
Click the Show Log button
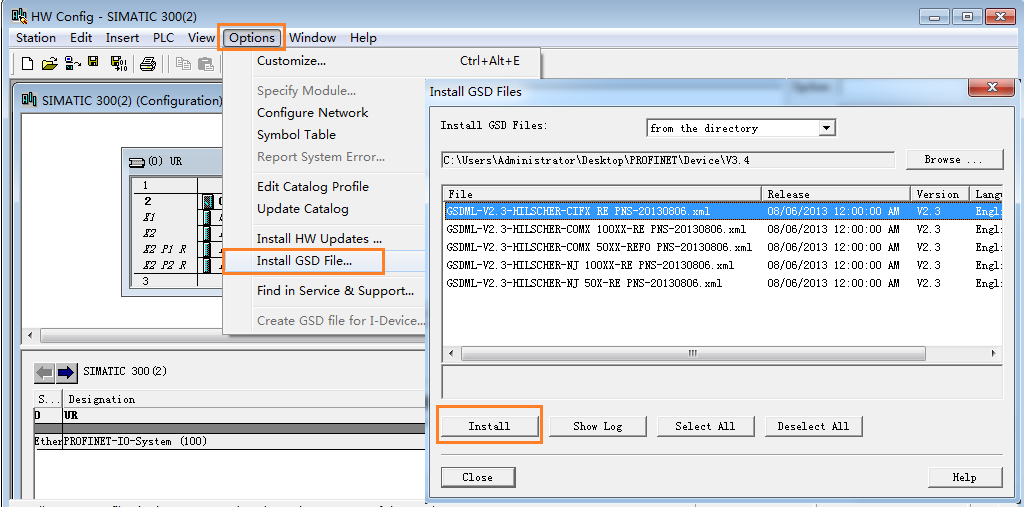(x=598, y=426)
